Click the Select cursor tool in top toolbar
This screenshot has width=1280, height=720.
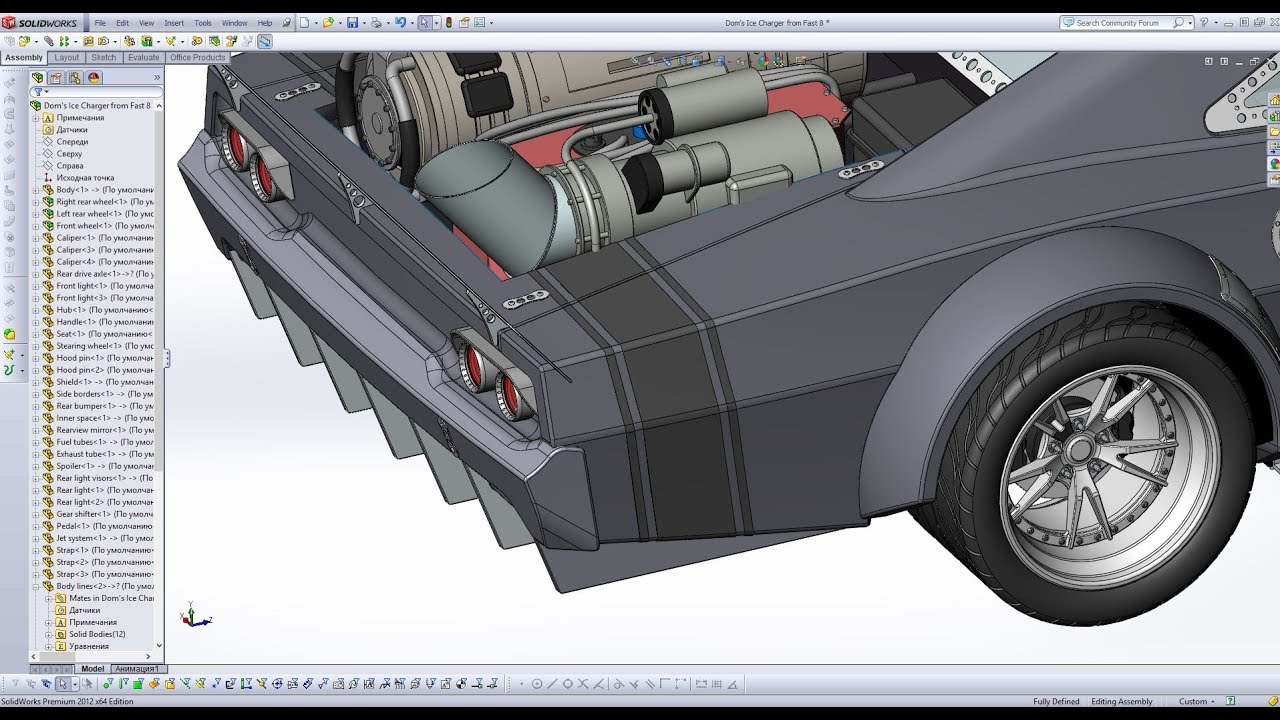[x=425, y=22]
